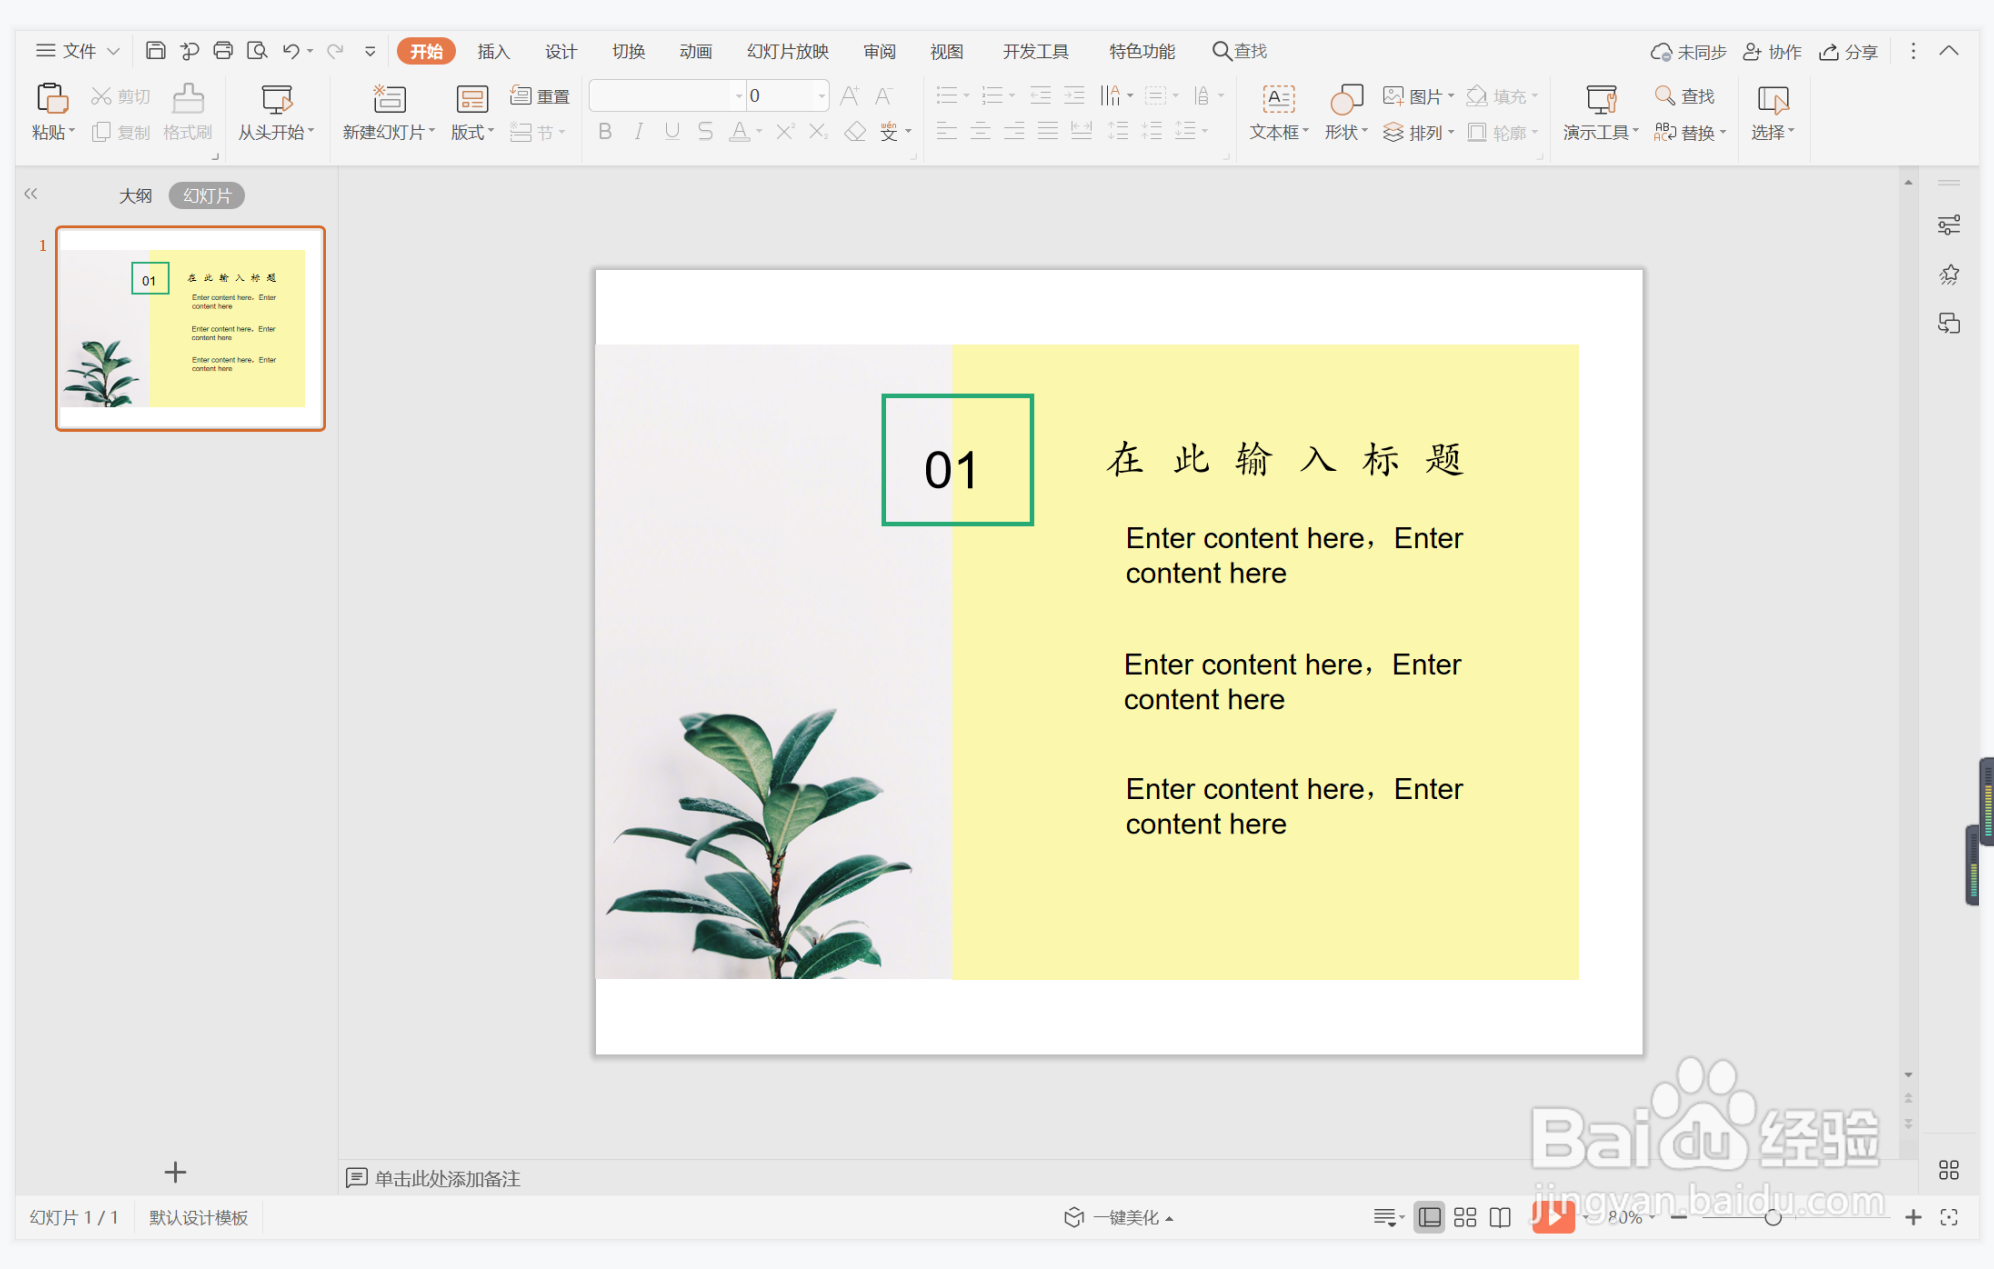Viewport: 1994px width, 1269px height.
Task: Click the print icon in quick toolbar
Action: (223, 51)
